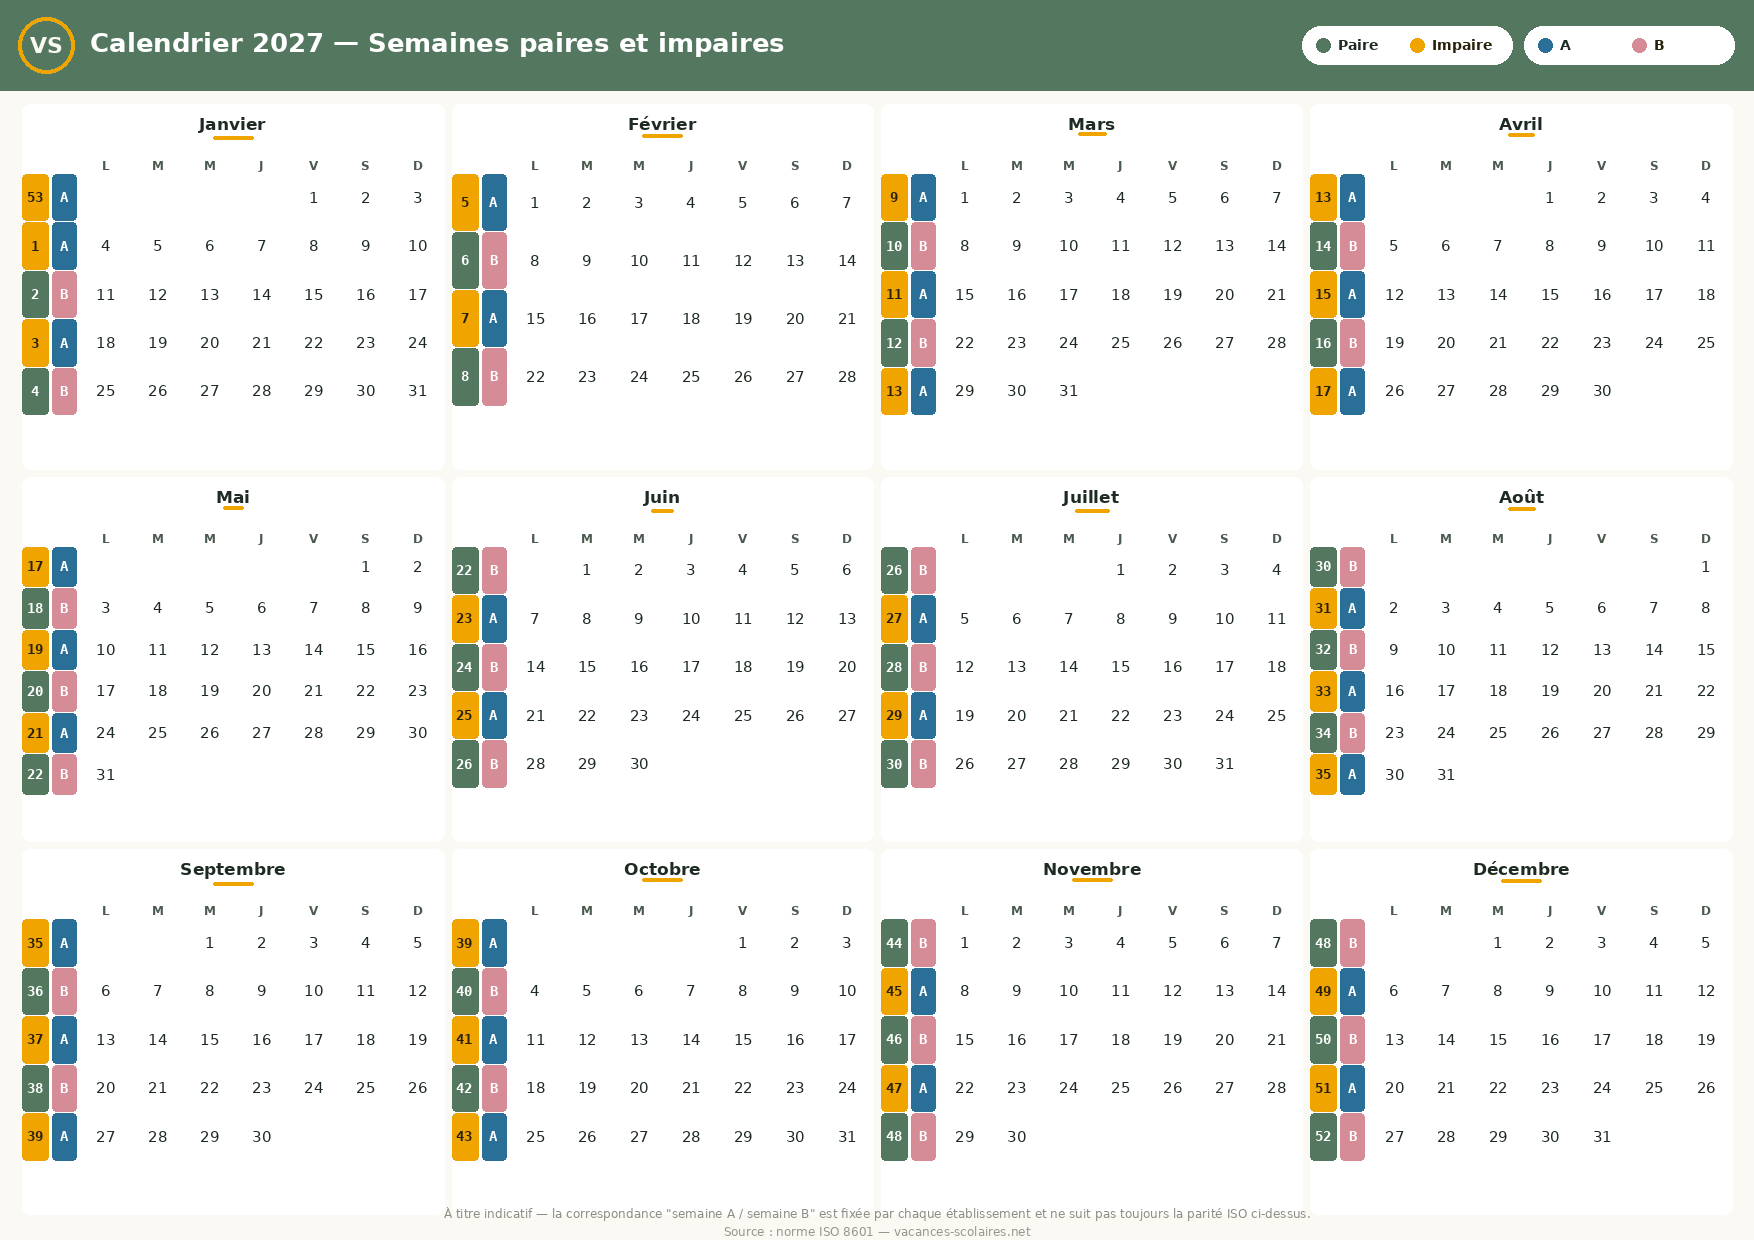Click day 11 in Novembre
1754x1240 pixels.
[1121, 991]
